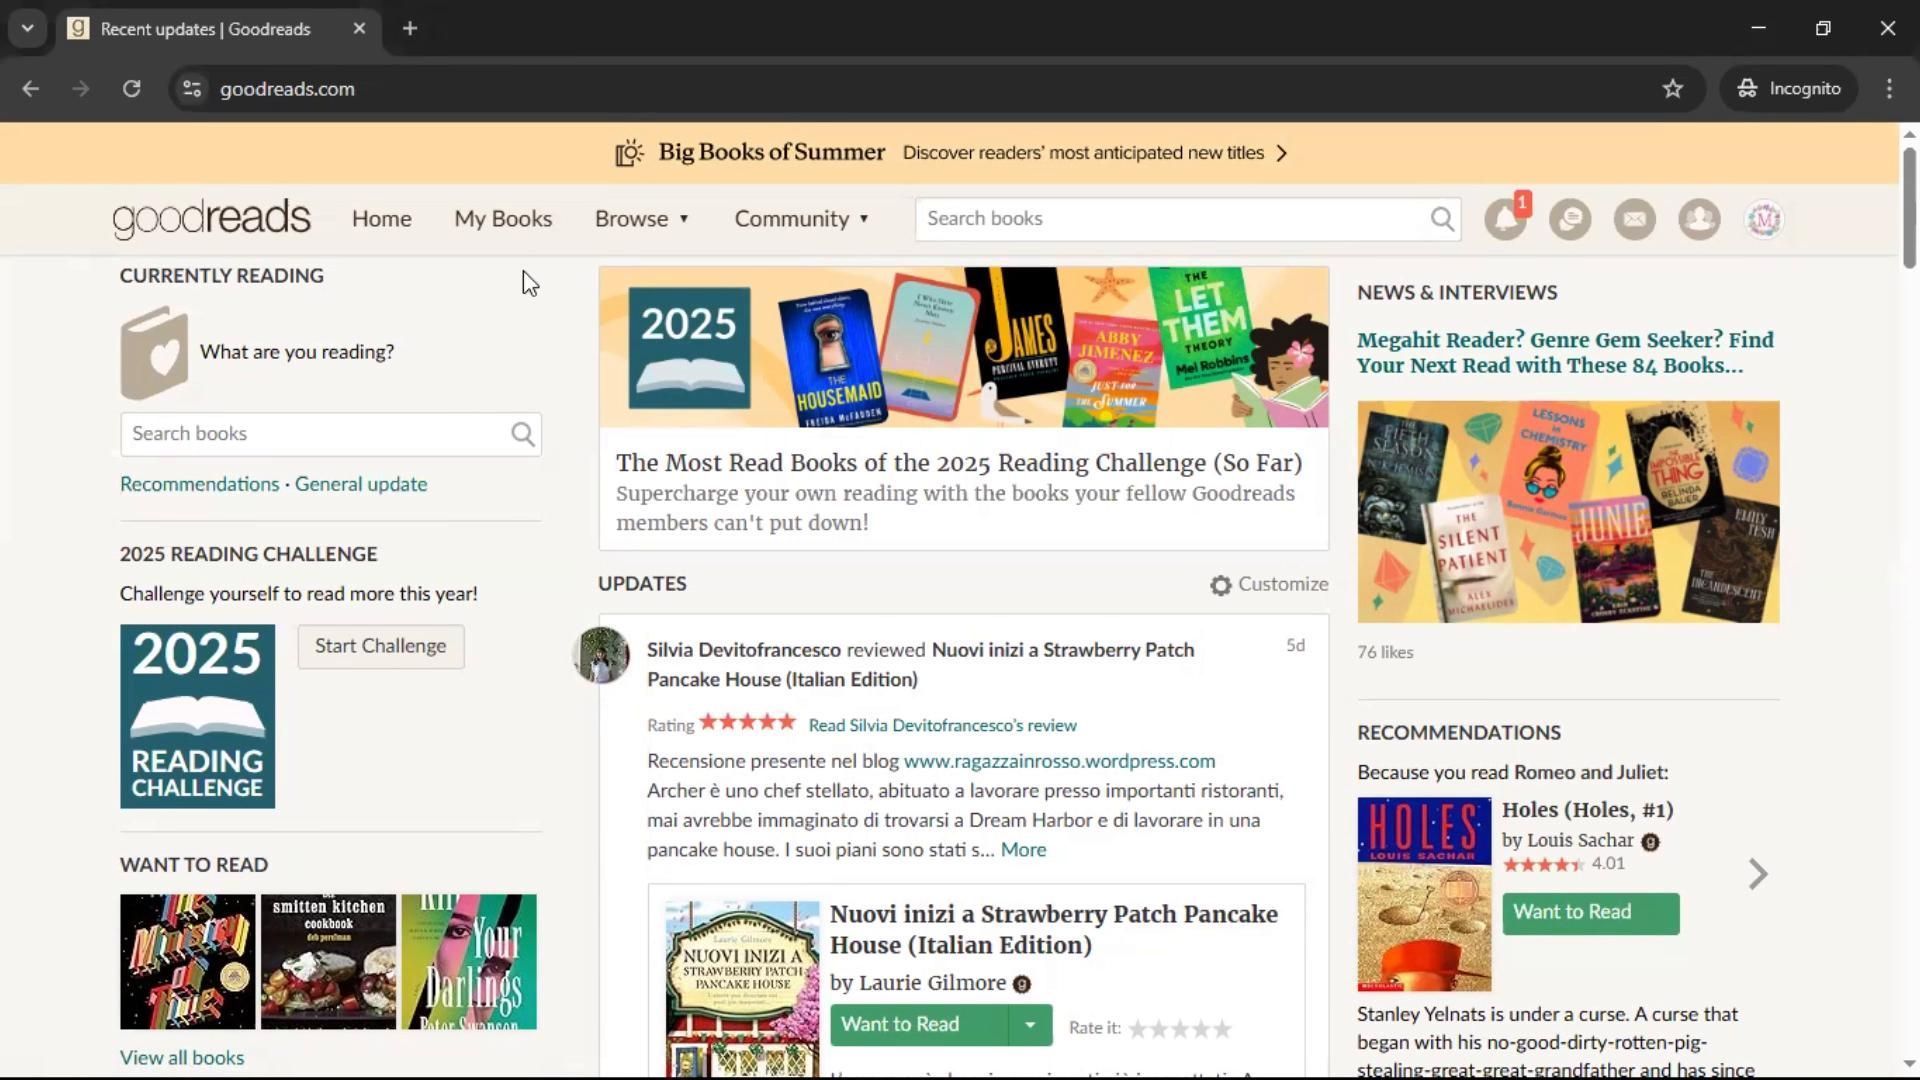Rate the book five stars
The height and width of the screenshot is (1080, 1920).
point(1222,1028)
